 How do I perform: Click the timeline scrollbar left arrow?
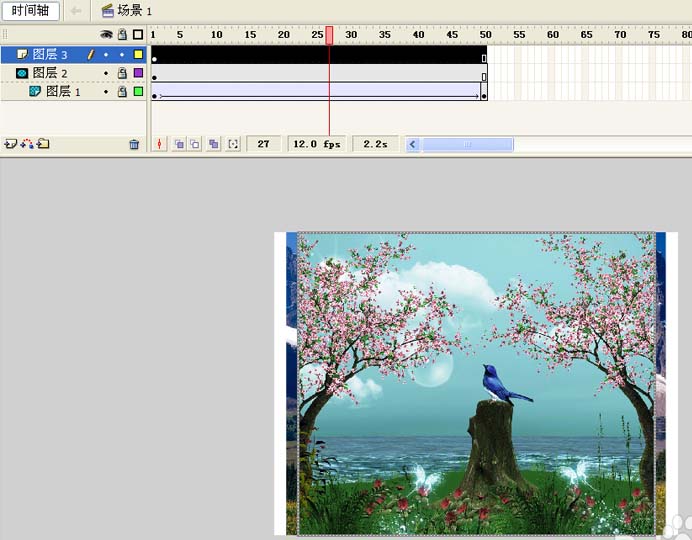tap(413, 144)
